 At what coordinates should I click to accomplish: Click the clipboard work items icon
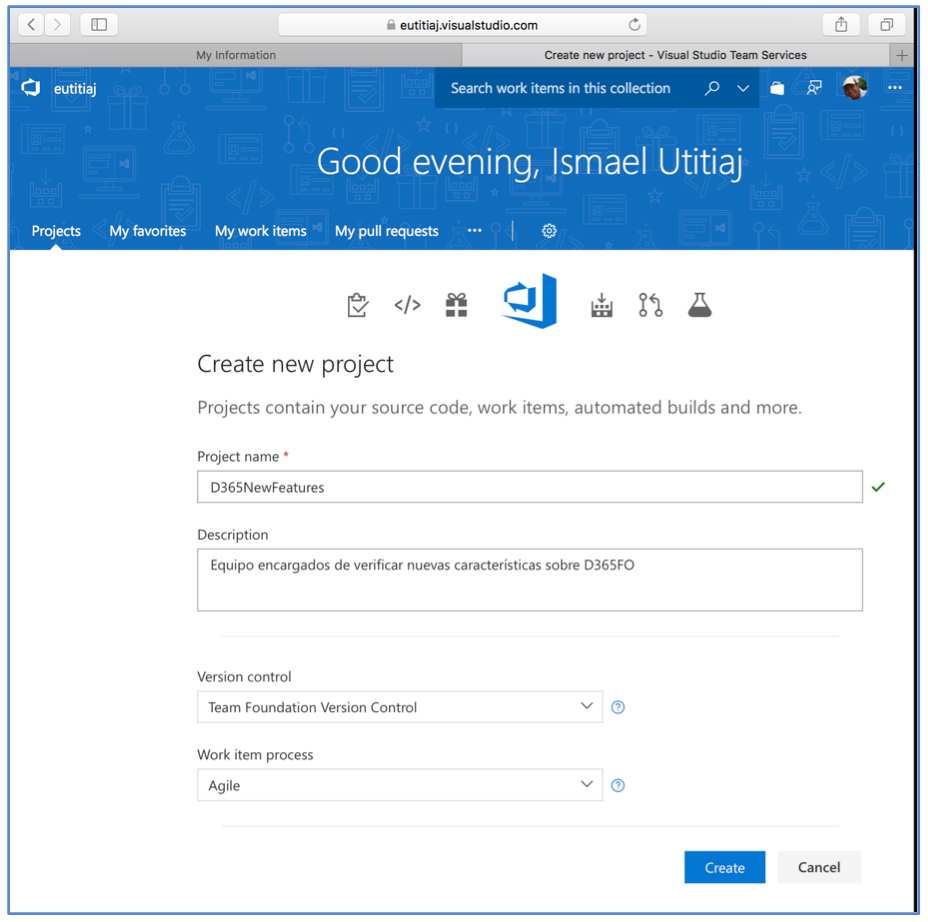(x=357, y=305)
